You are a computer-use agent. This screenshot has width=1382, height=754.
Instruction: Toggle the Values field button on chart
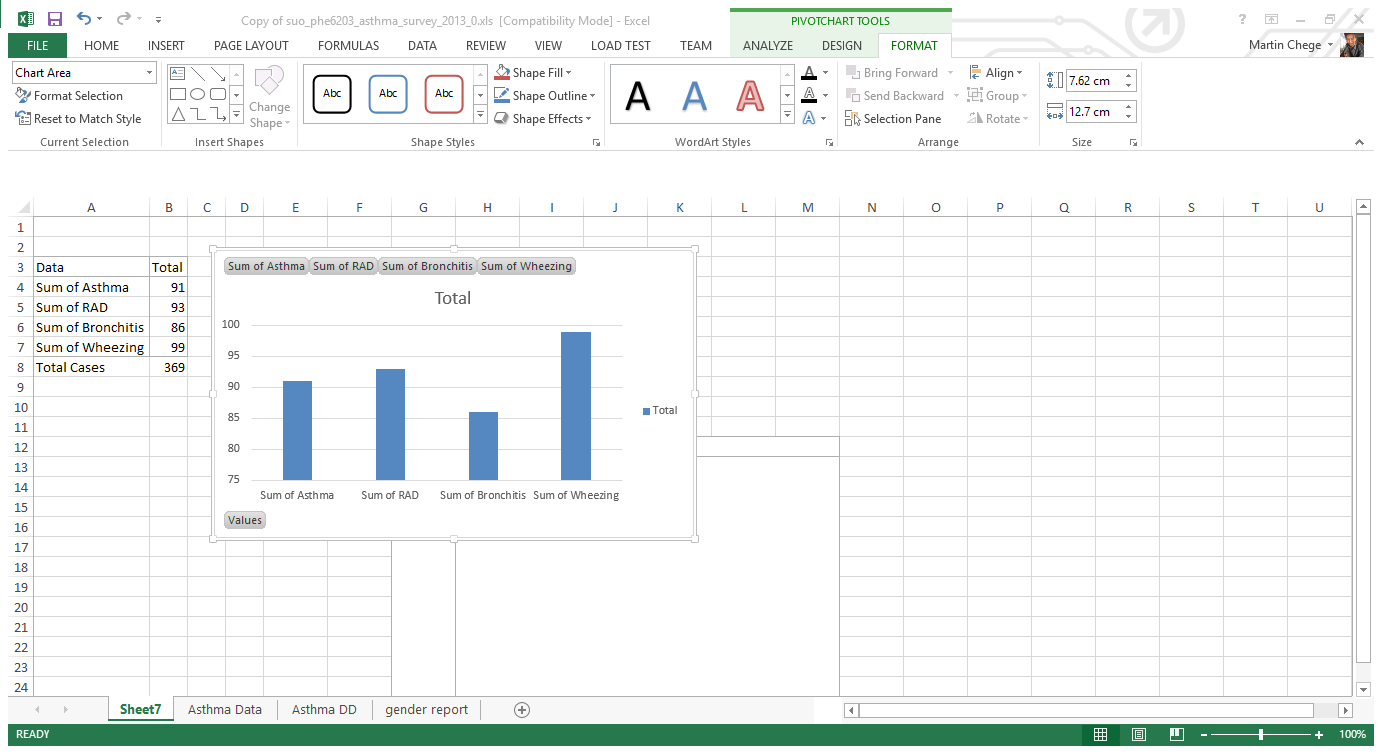[245, 520]
